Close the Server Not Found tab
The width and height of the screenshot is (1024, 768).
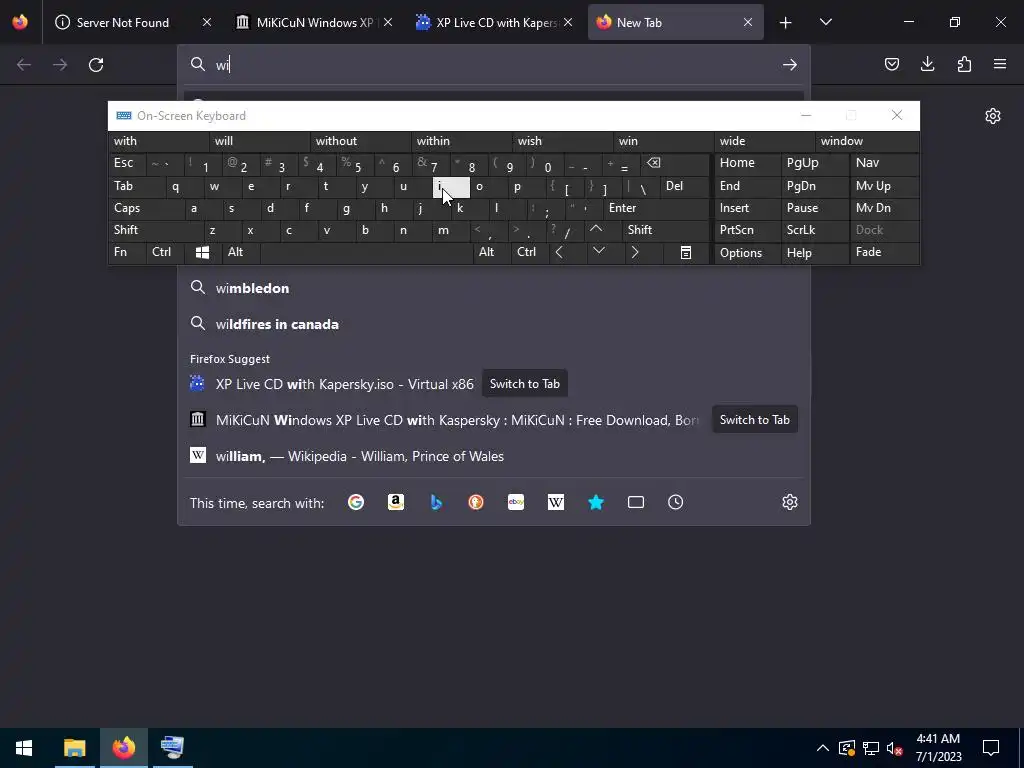[x=206, y=23]
